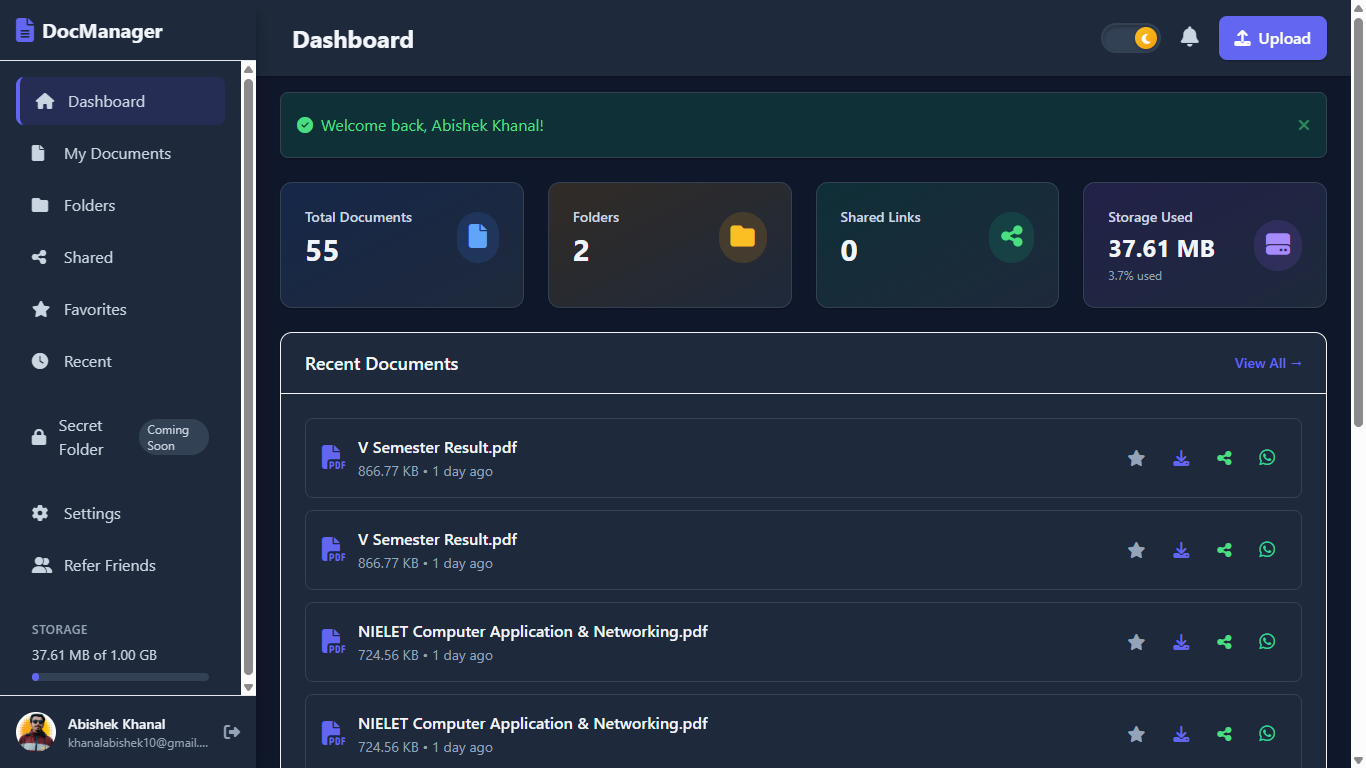Dismiss the welcome back banner
Screen dimensions: 1366x768
[x=1303, y=125]
